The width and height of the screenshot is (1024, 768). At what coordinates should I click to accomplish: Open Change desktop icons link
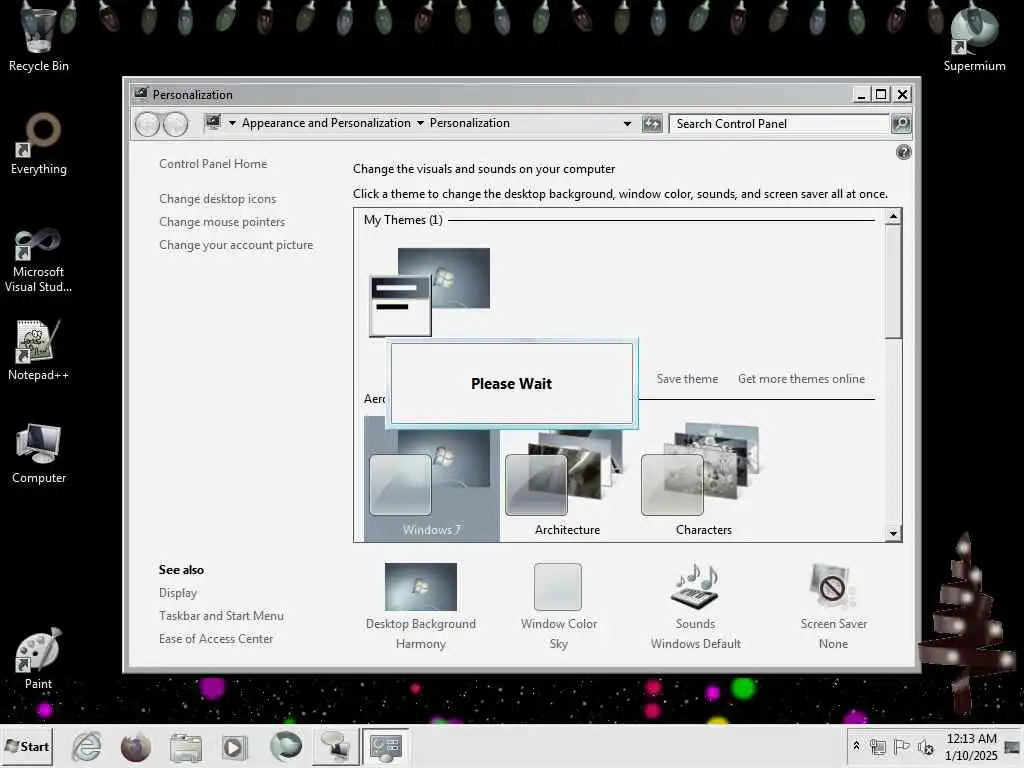(x=217, y=199)
